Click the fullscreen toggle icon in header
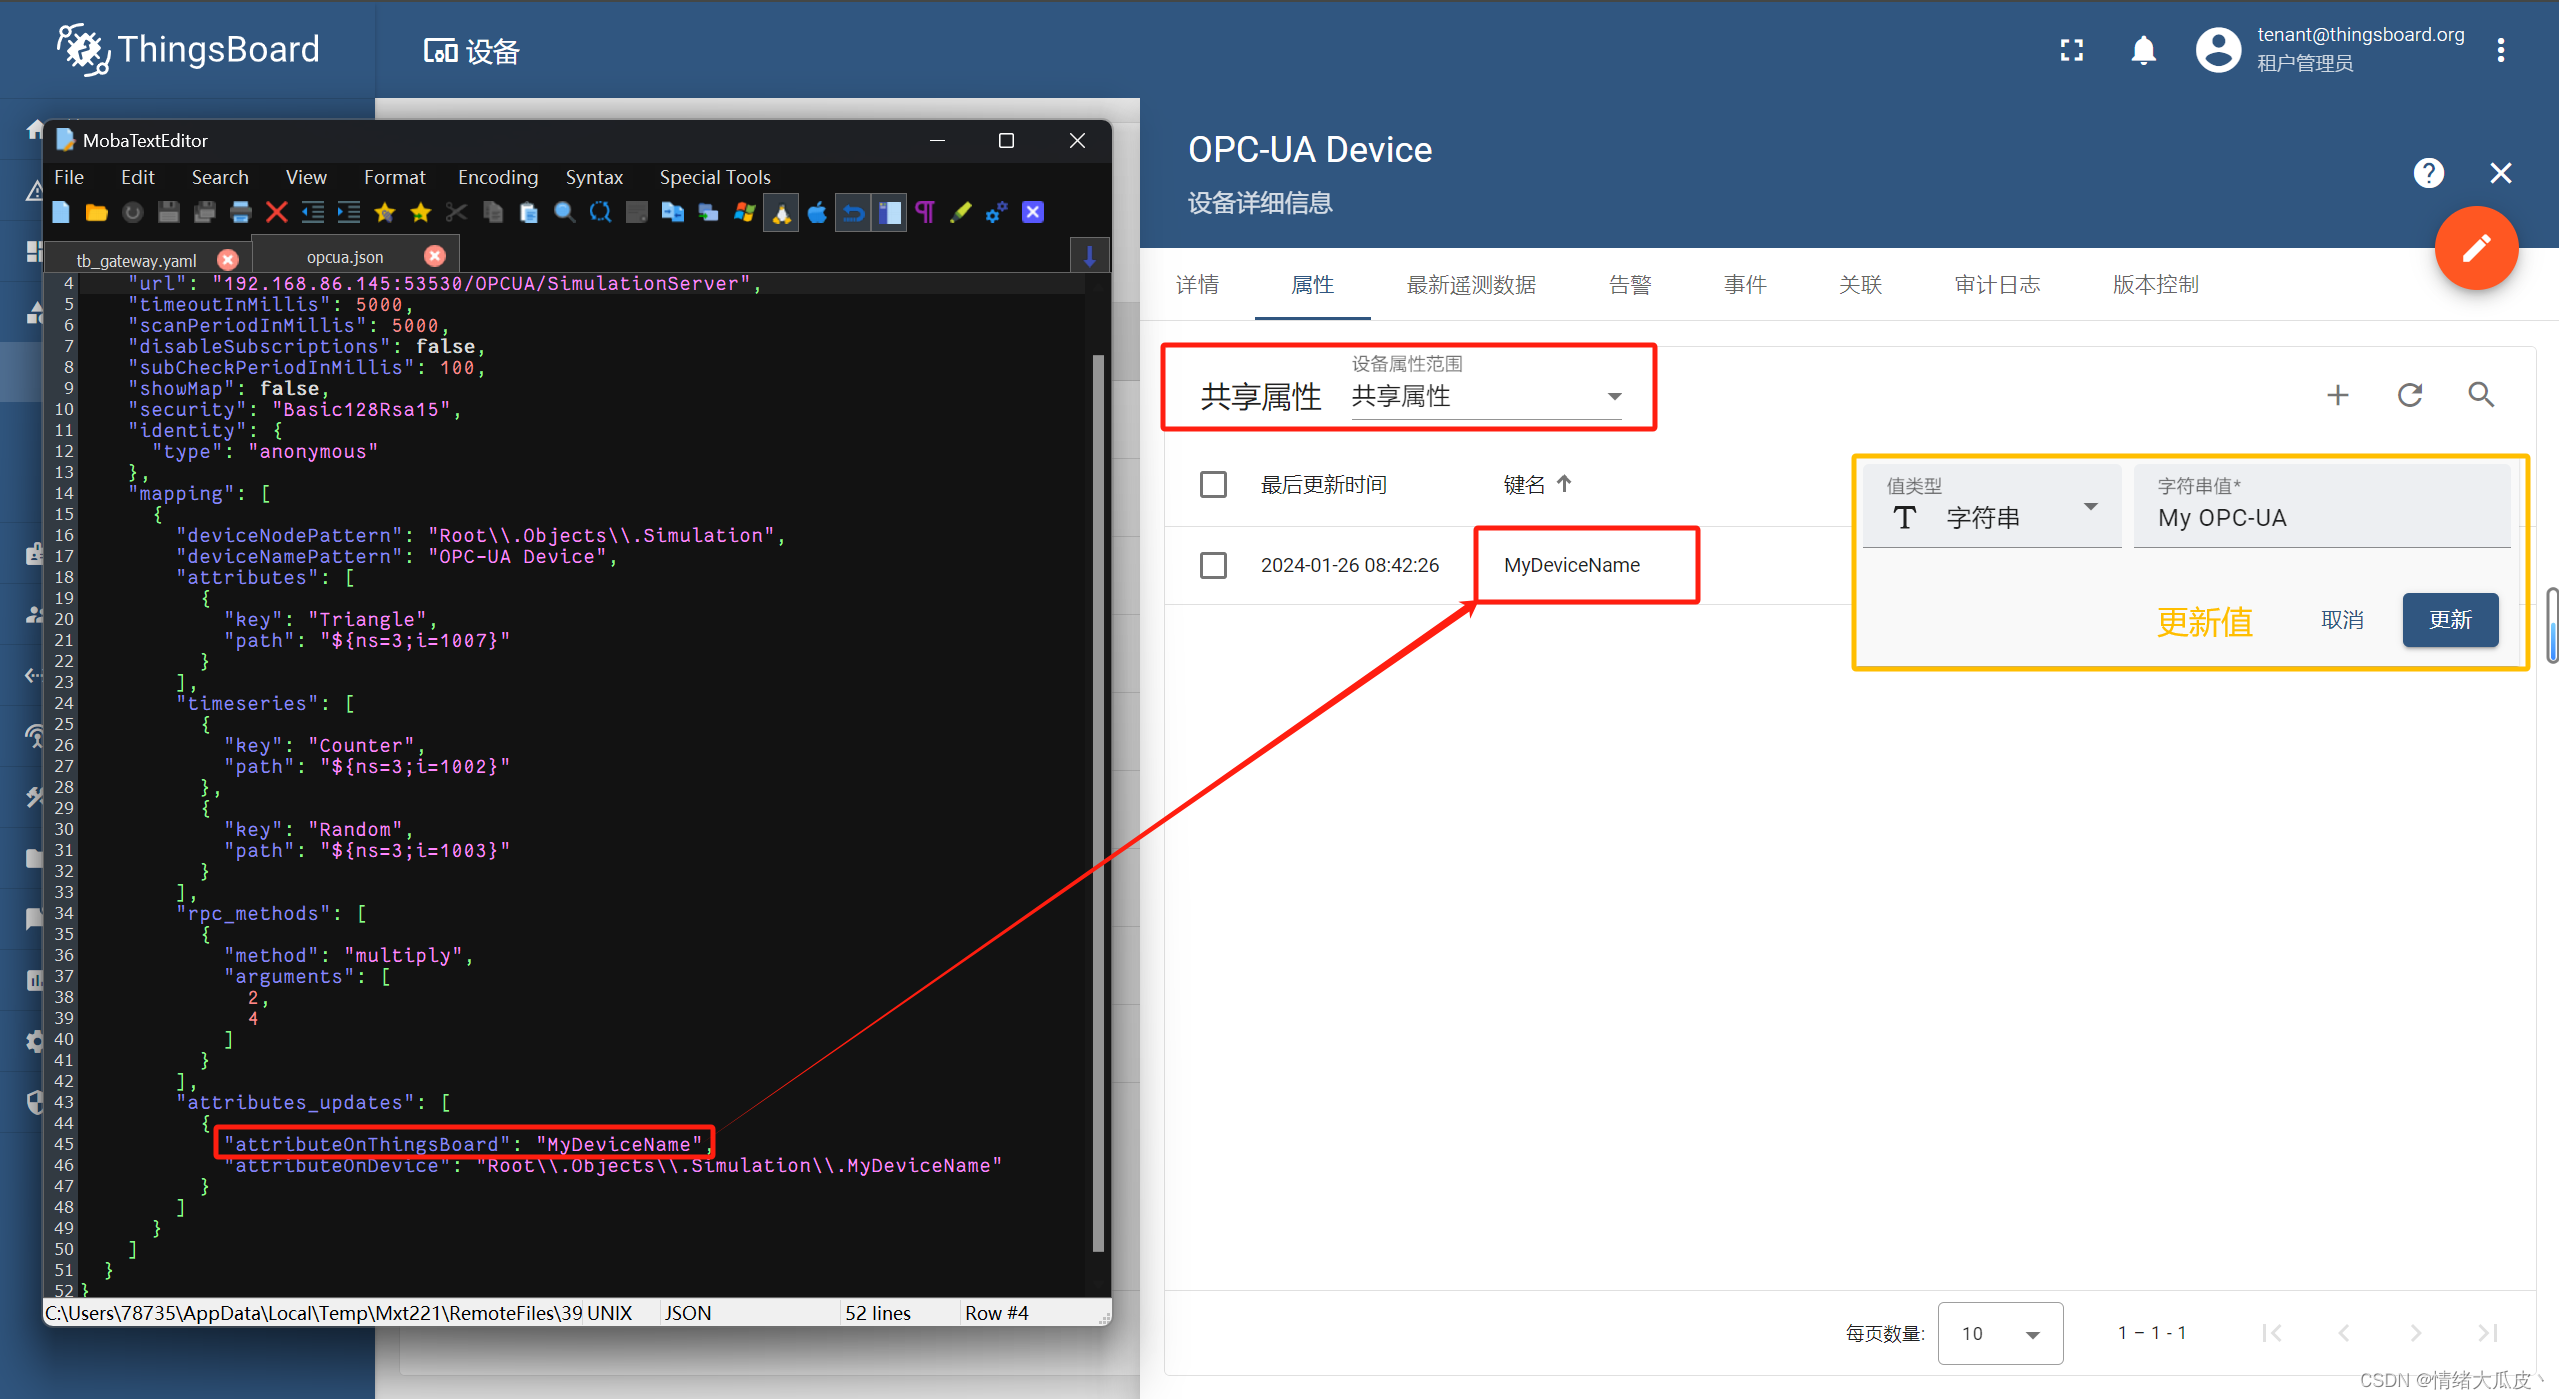 2072,50
